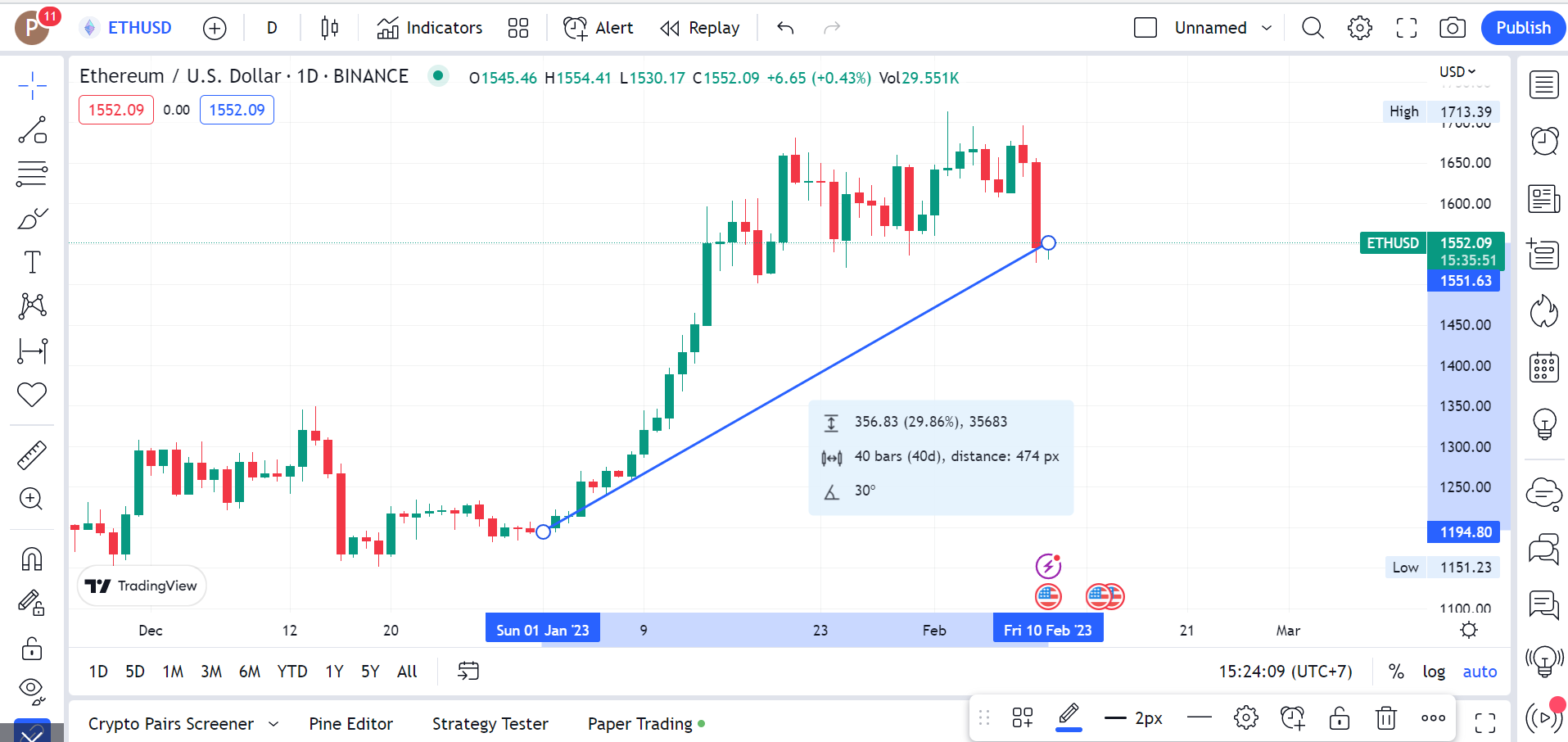Select the Text tool
Image resolution: width=1568 pixels, height=742 pixels.
[x=32, y=262]
